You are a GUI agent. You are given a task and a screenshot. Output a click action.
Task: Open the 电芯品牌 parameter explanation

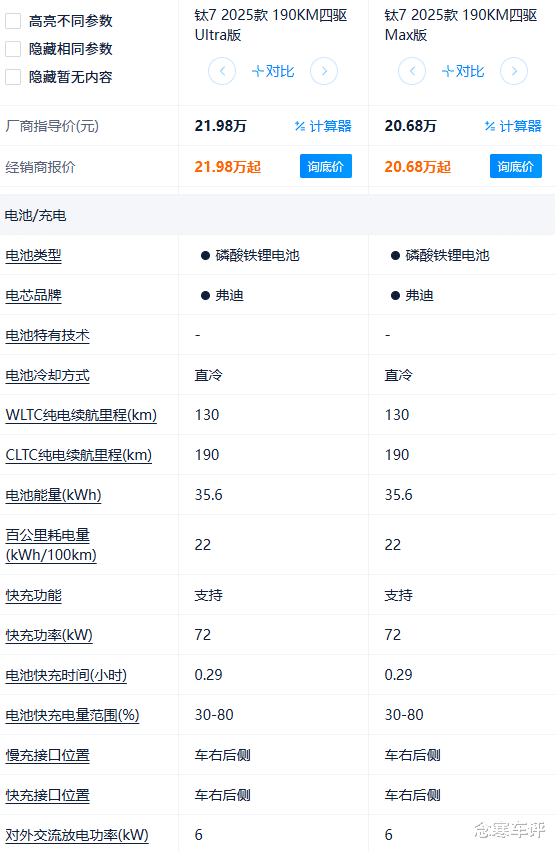(x=33, y=295)
